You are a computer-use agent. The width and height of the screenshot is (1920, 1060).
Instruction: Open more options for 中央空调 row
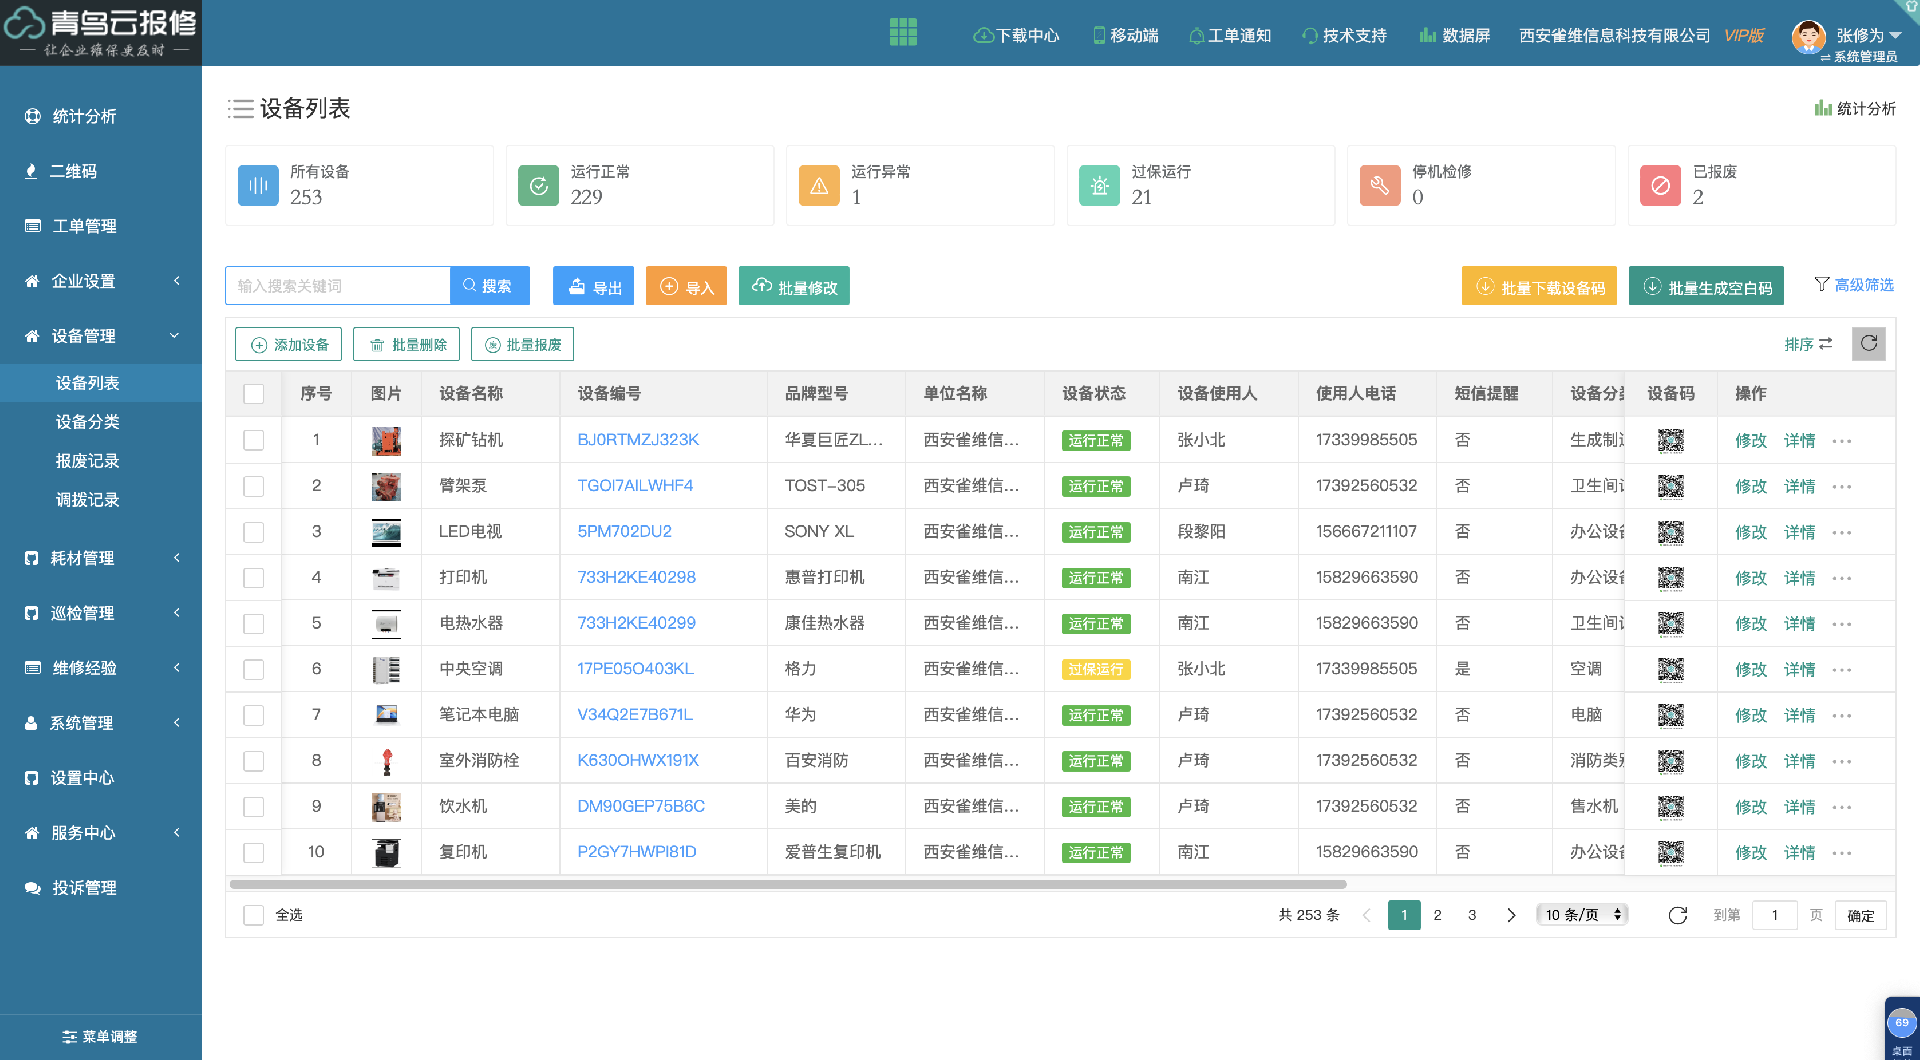tap(1842, 670)
